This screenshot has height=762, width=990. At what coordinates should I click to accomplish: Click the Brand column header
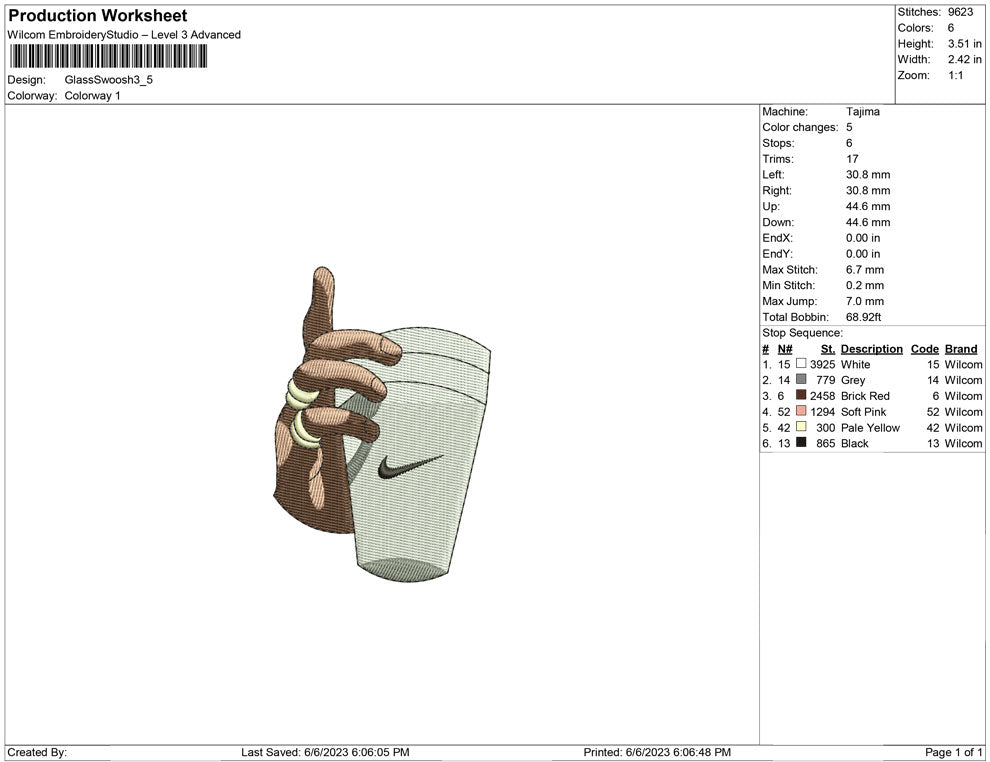point(961,348)
